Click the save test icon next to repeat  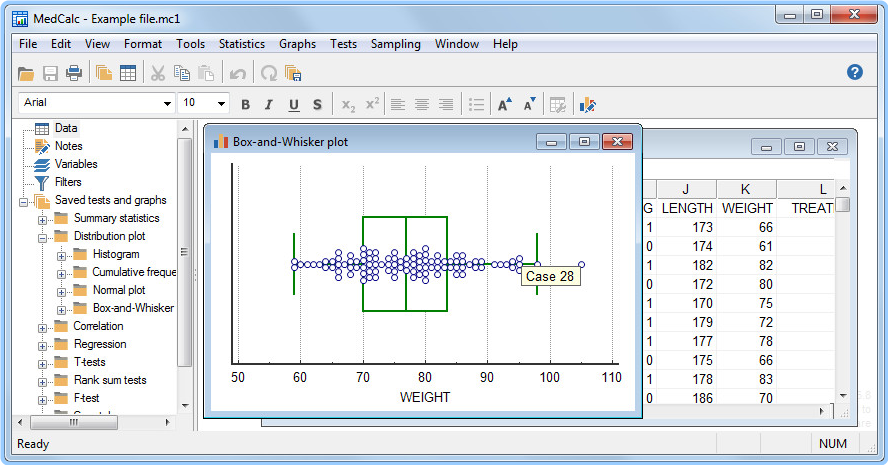(293, 74)
